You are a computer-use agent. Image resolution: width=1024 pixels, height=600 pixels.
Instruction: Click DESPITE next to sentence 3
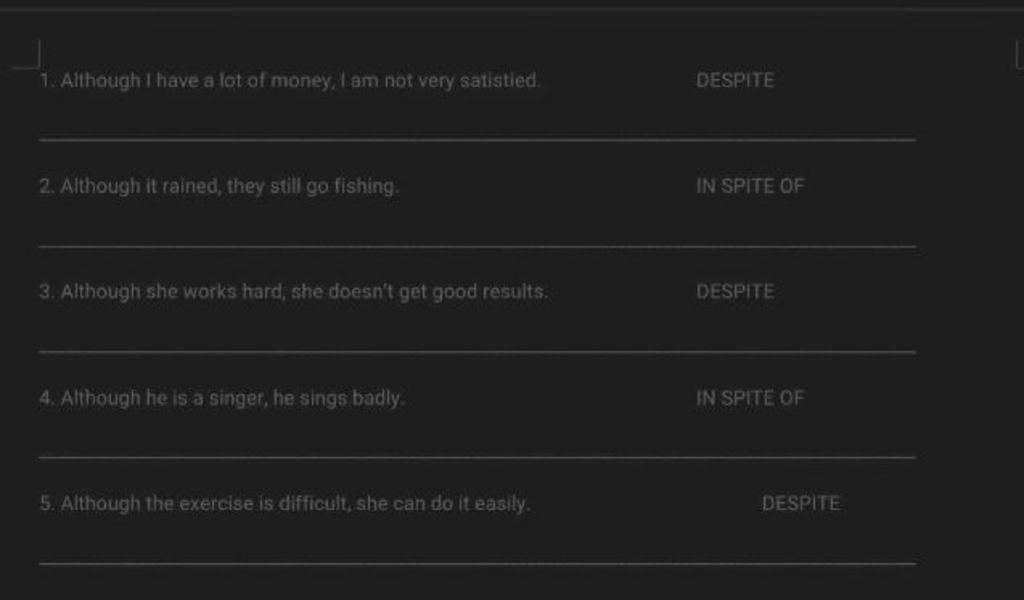pos(735,291)
